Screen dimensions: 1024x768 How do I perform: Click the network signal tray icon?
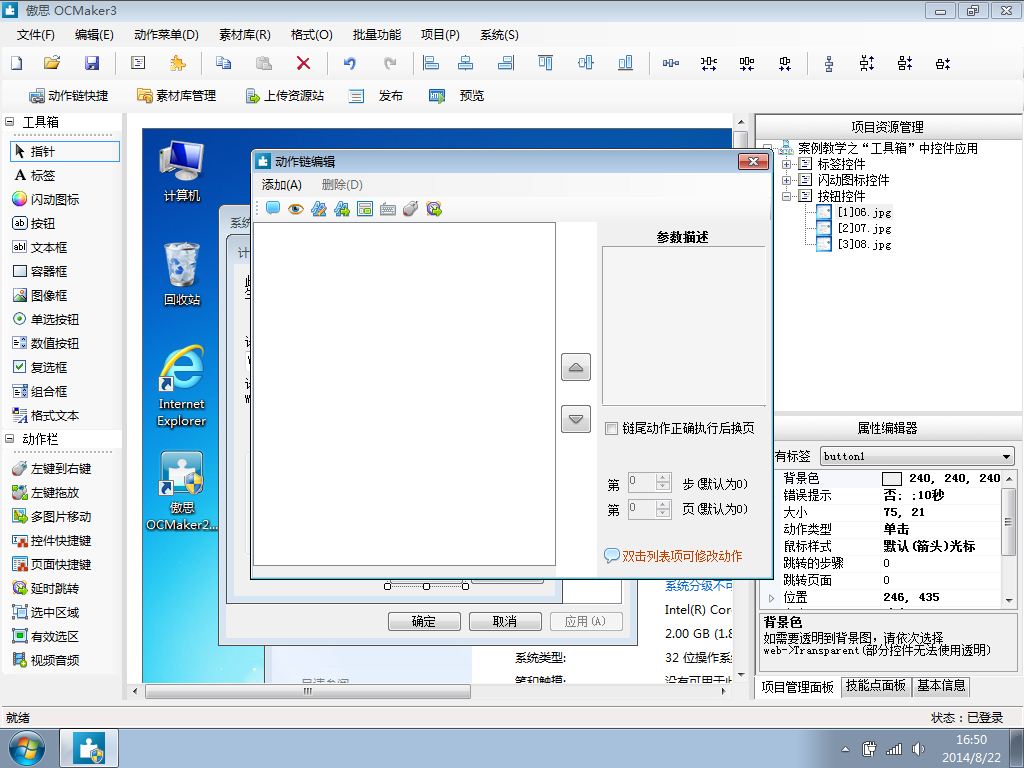pos(893,749)
